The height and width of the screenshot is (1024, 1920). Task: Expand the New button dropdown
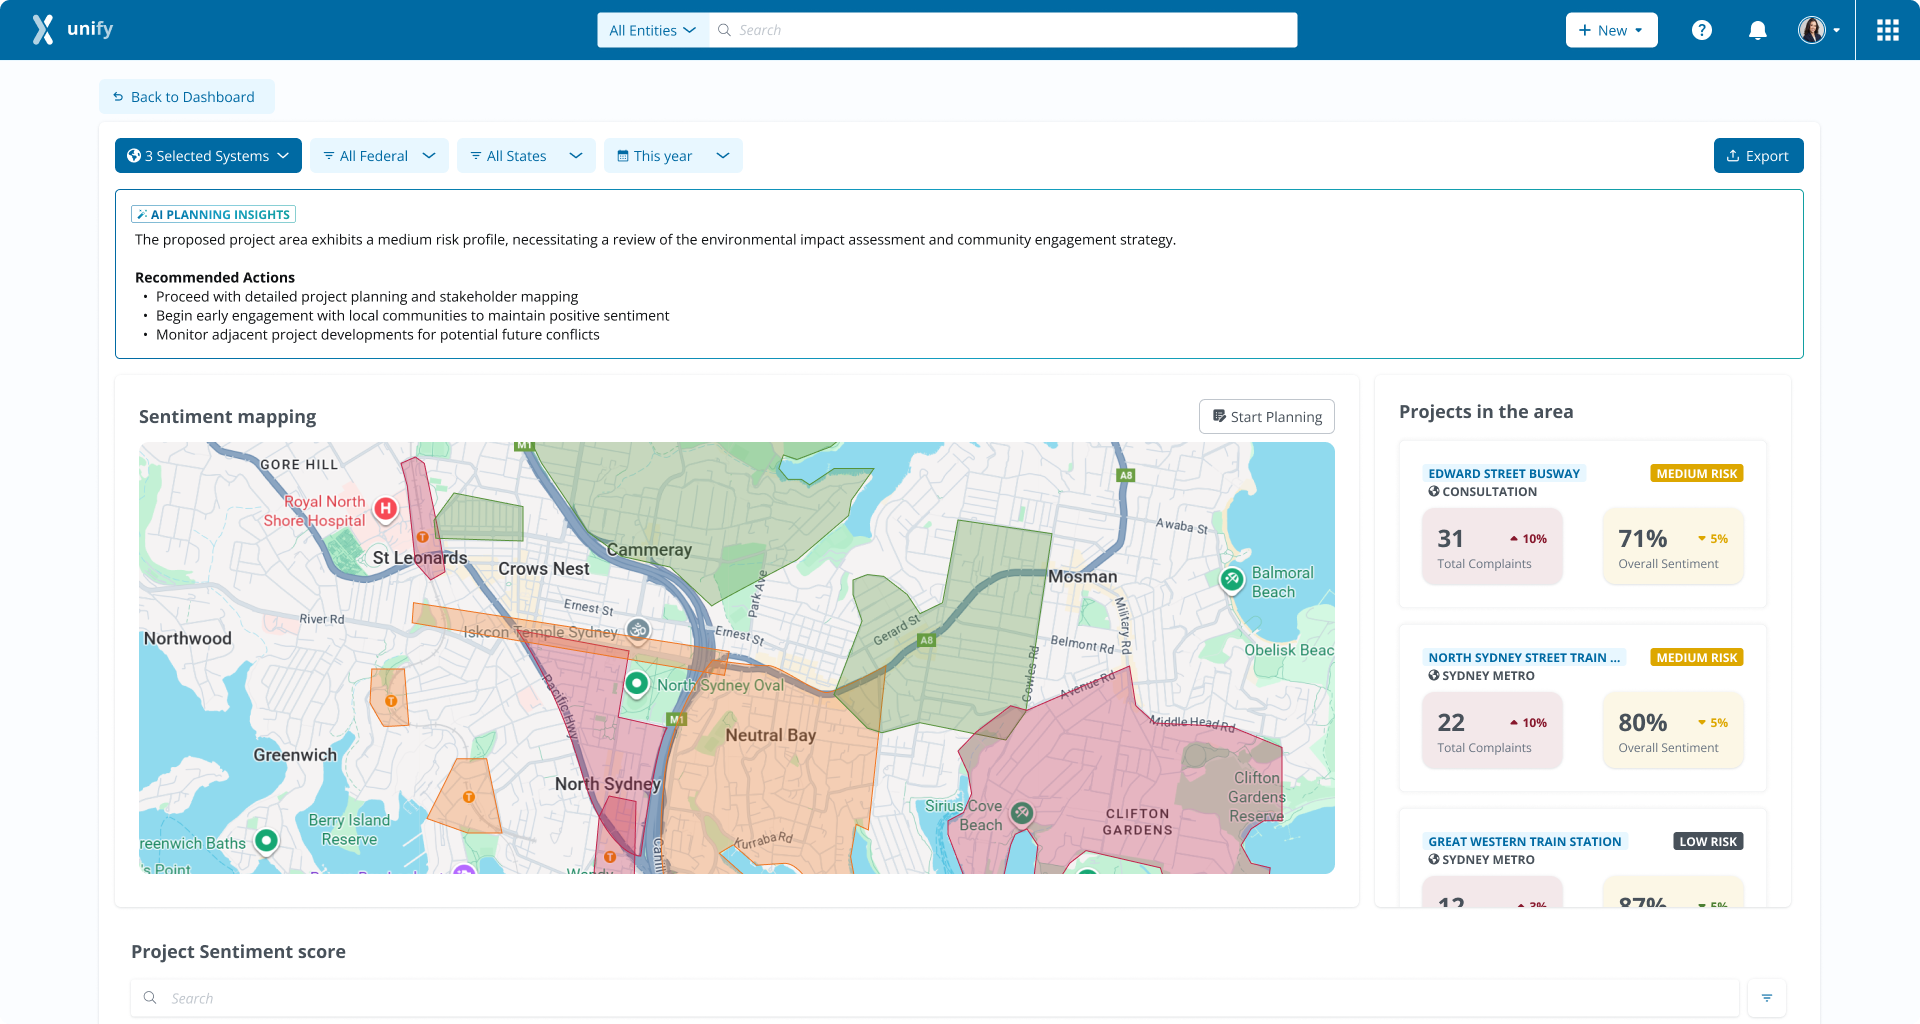tap(1611, 30)
